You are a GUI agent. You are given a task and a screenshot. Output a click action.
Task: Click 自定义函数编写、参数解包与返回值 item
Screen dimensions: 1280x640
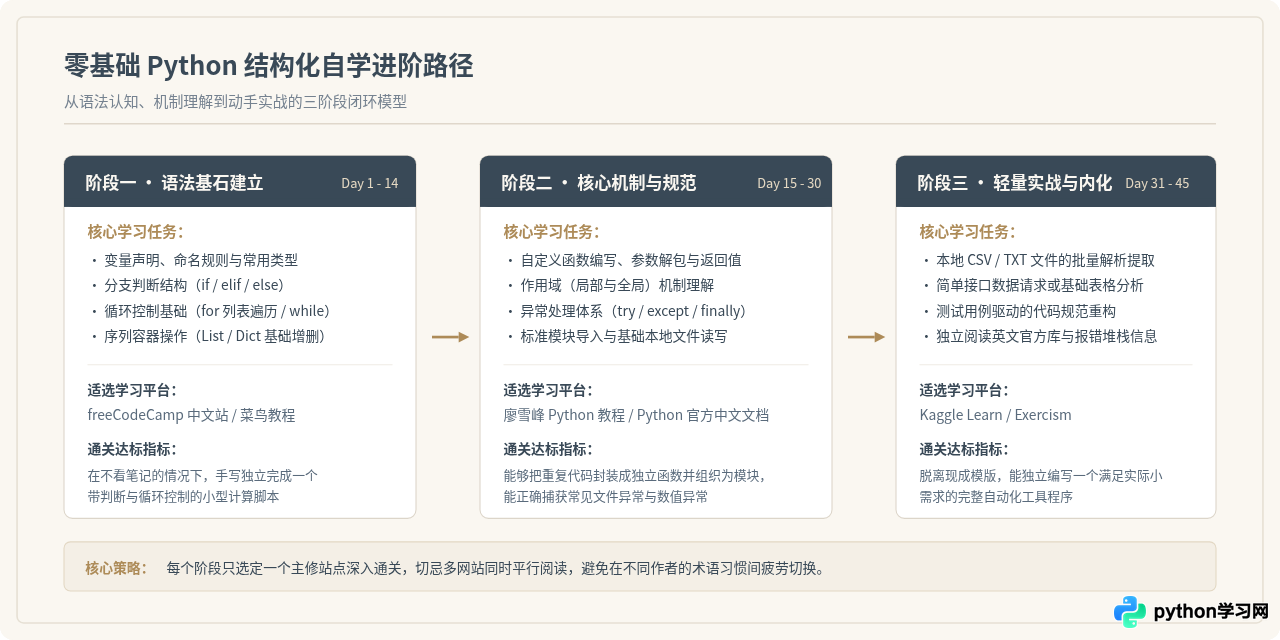[629, 260]
